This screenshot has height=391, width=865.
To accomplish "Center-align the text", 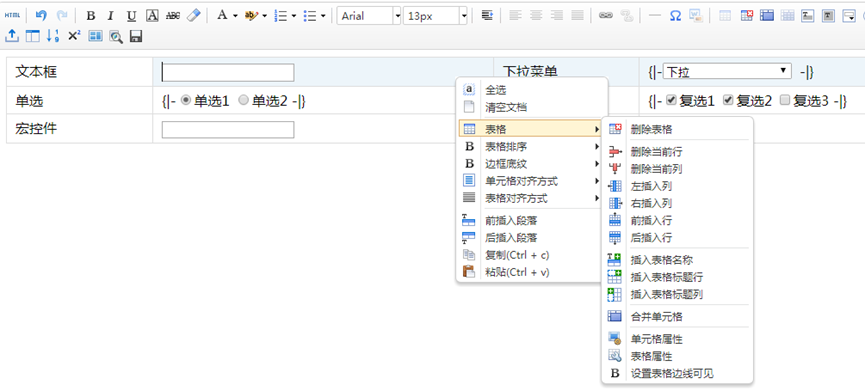I will coord(536,15).
